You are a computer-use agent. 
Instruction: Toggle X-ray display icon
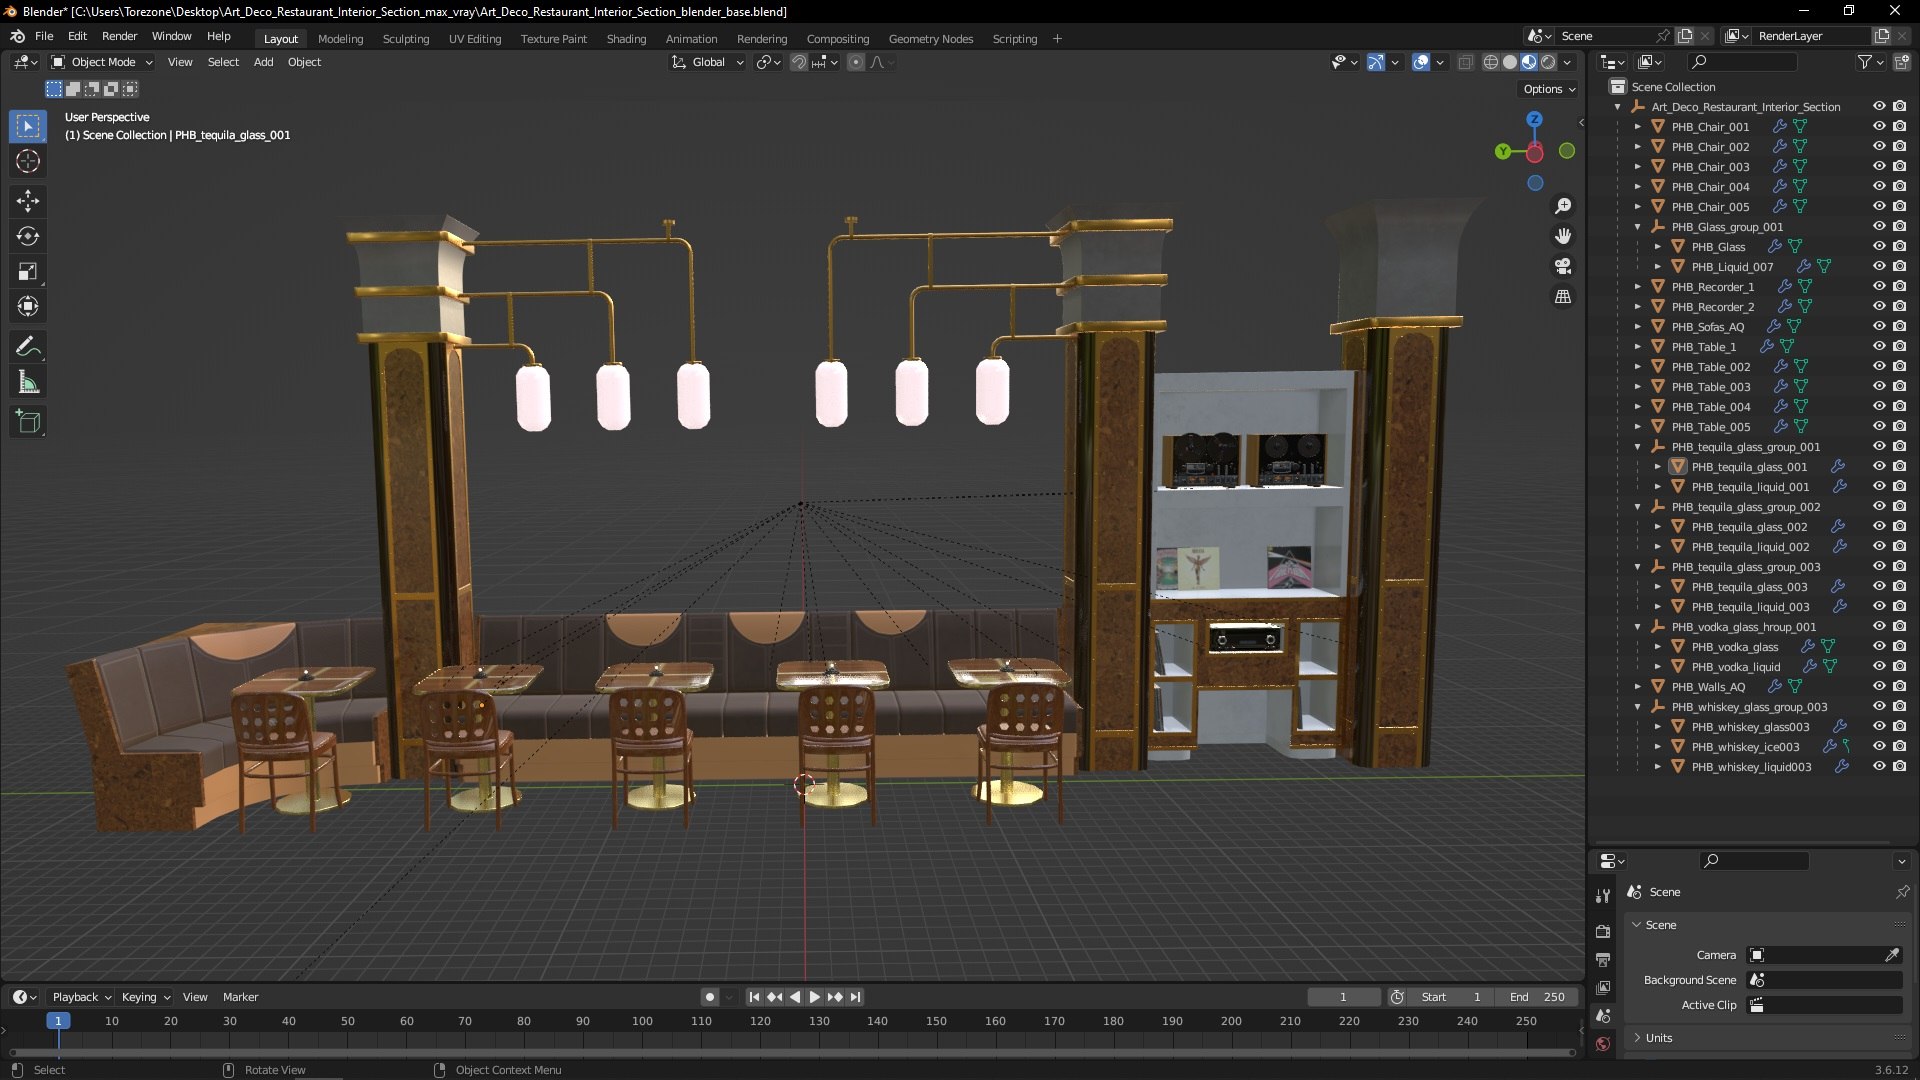pyautogui.click(x=1466, y=62)
